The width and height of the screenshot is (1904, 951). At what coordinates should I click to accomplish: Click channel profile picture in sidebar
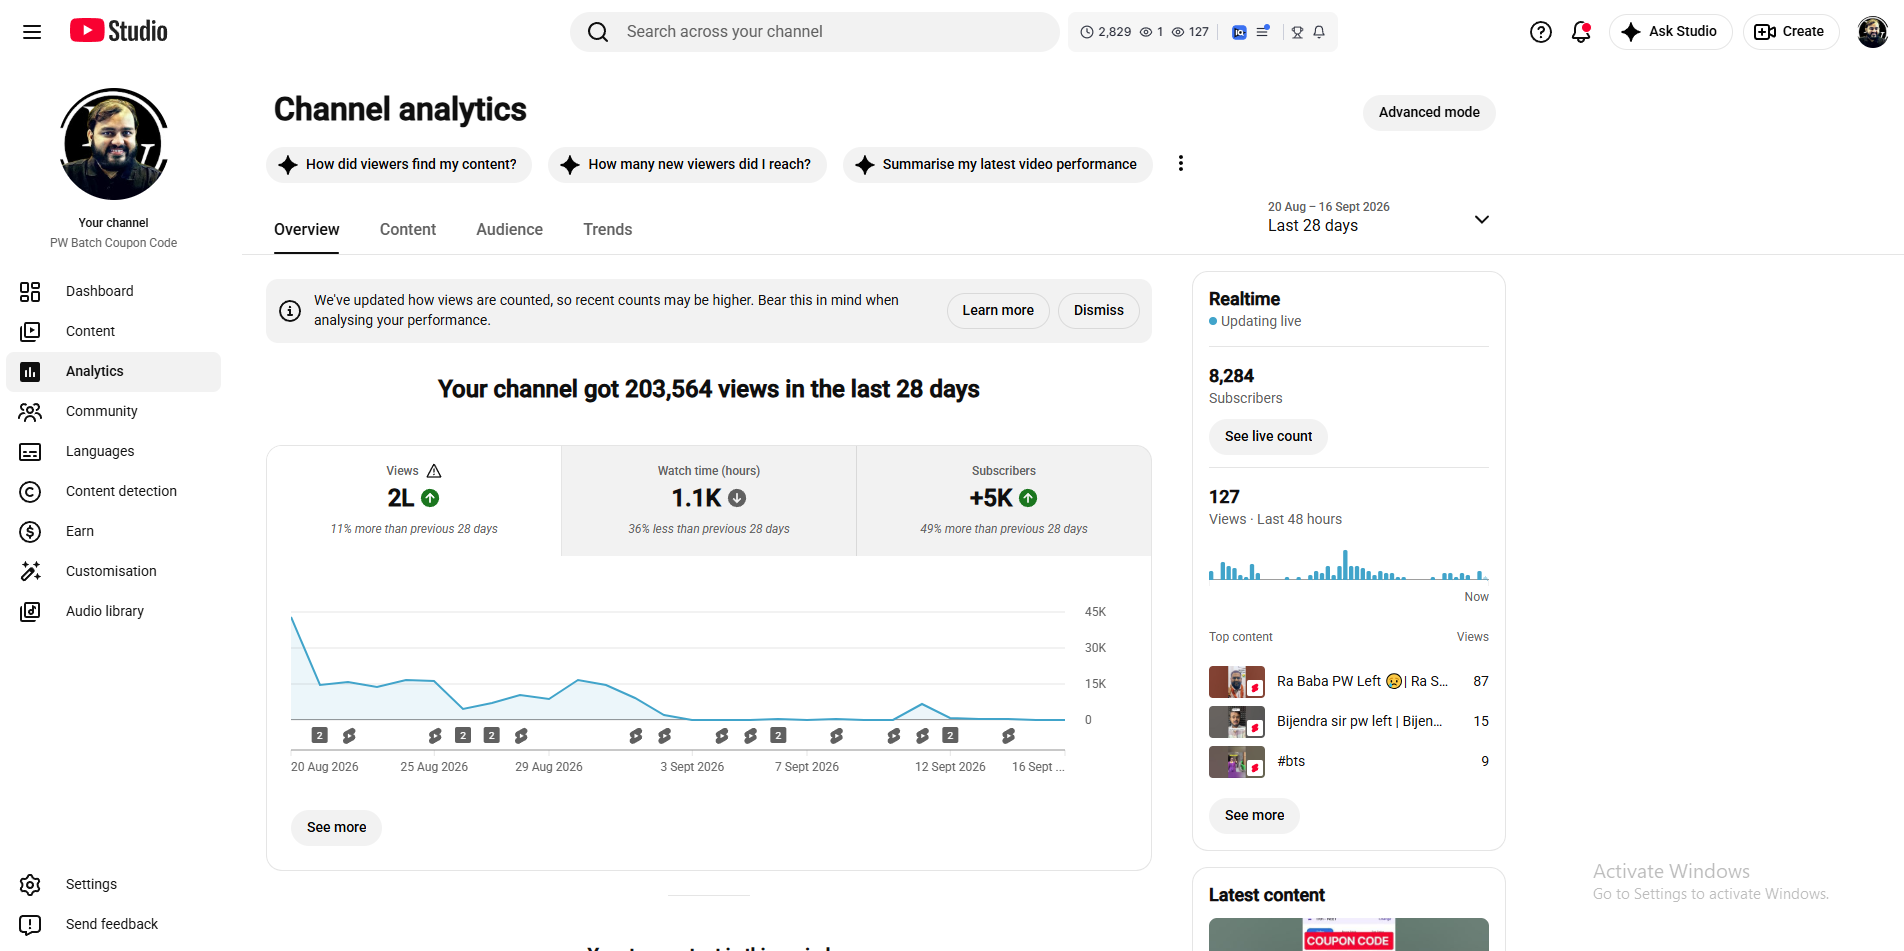point(114,144)
